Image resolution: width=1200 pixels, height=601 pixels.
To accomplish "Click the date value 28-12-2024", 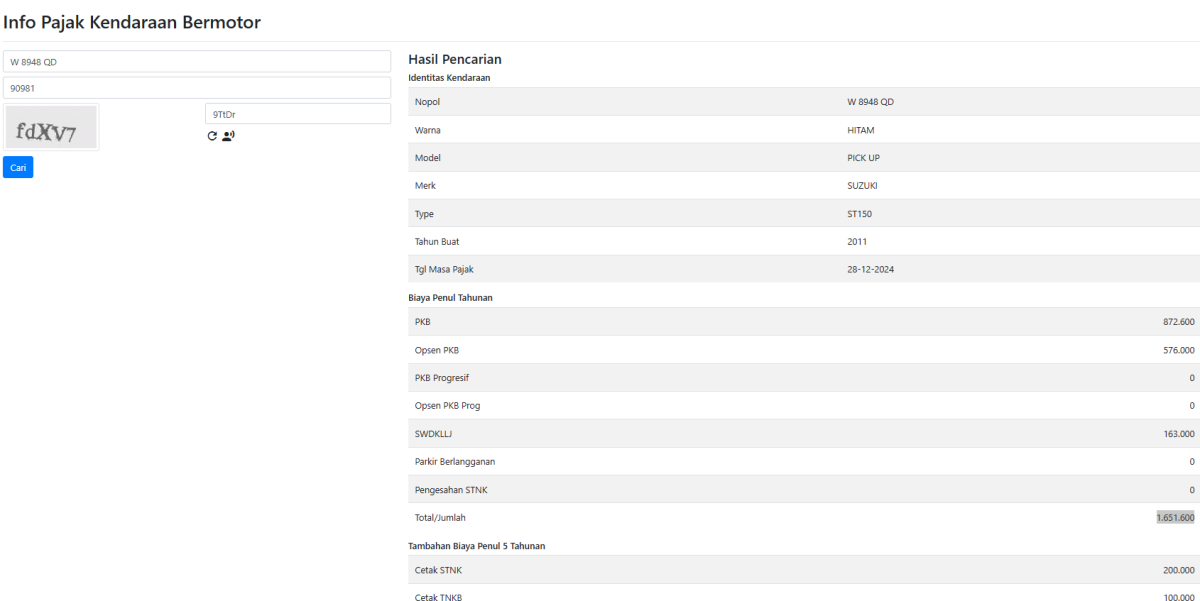I will (x=870, y=270).
